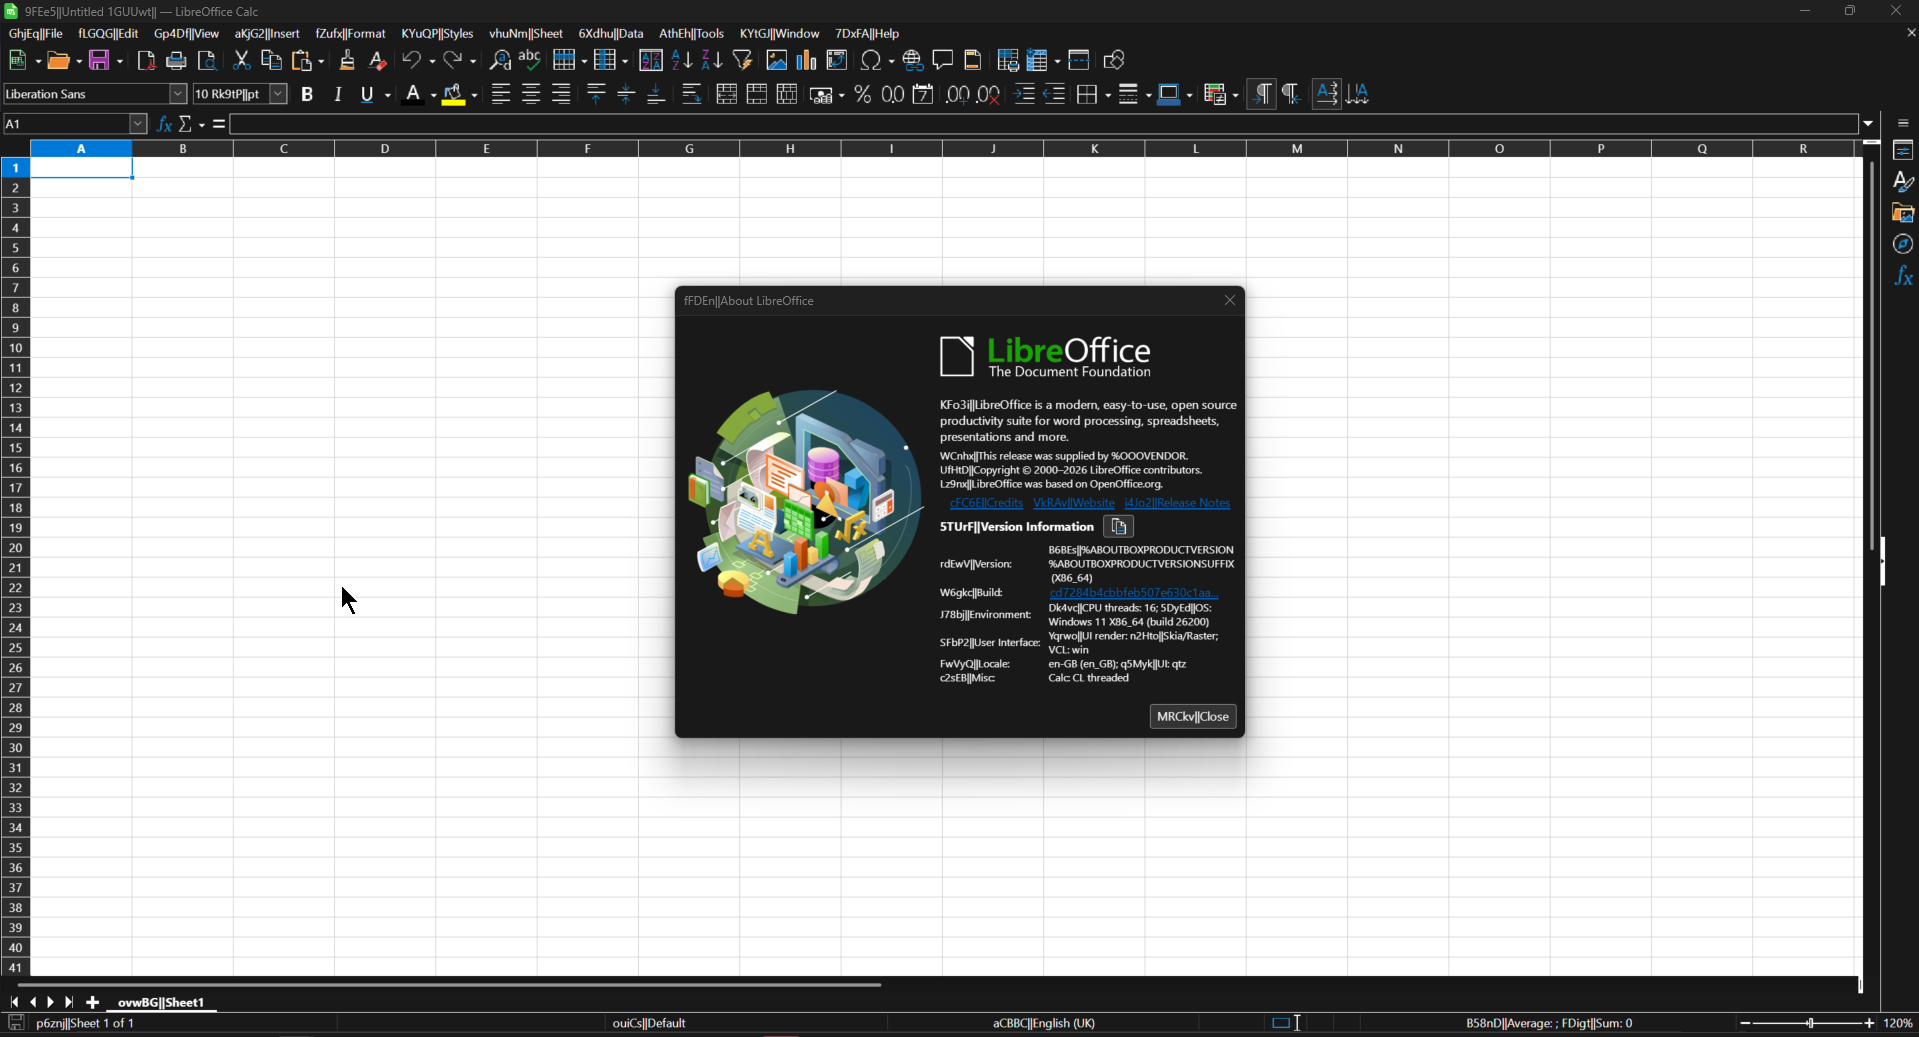Toggle underline formatting
The height and width of the screenshot is (1037, 1919).
tap(368, 94)
